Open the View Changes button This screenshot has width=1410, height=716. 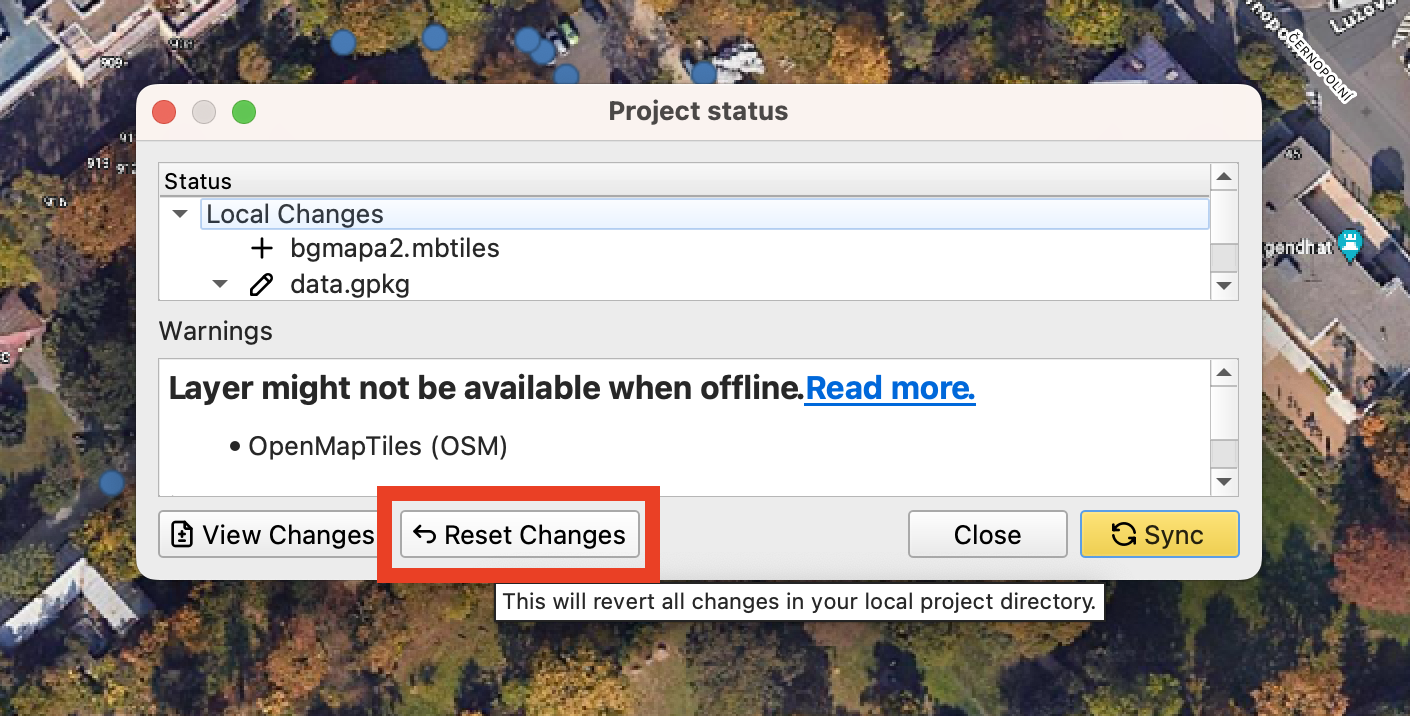[x=267, y=535]
